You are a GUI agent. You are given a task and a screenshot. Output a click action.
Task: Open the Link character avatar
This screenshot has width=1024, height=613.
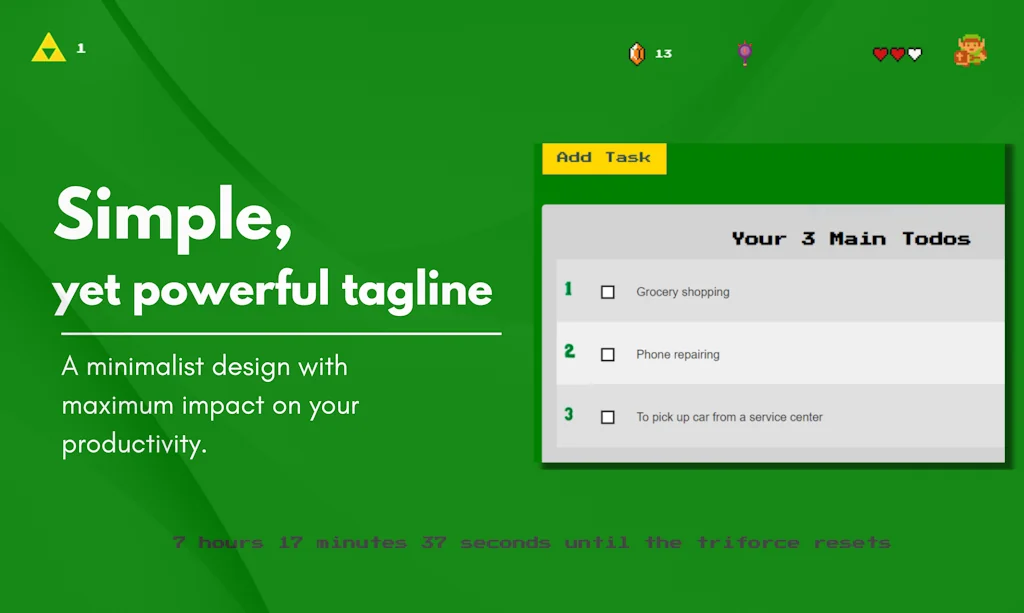click(x=970, y=50)
